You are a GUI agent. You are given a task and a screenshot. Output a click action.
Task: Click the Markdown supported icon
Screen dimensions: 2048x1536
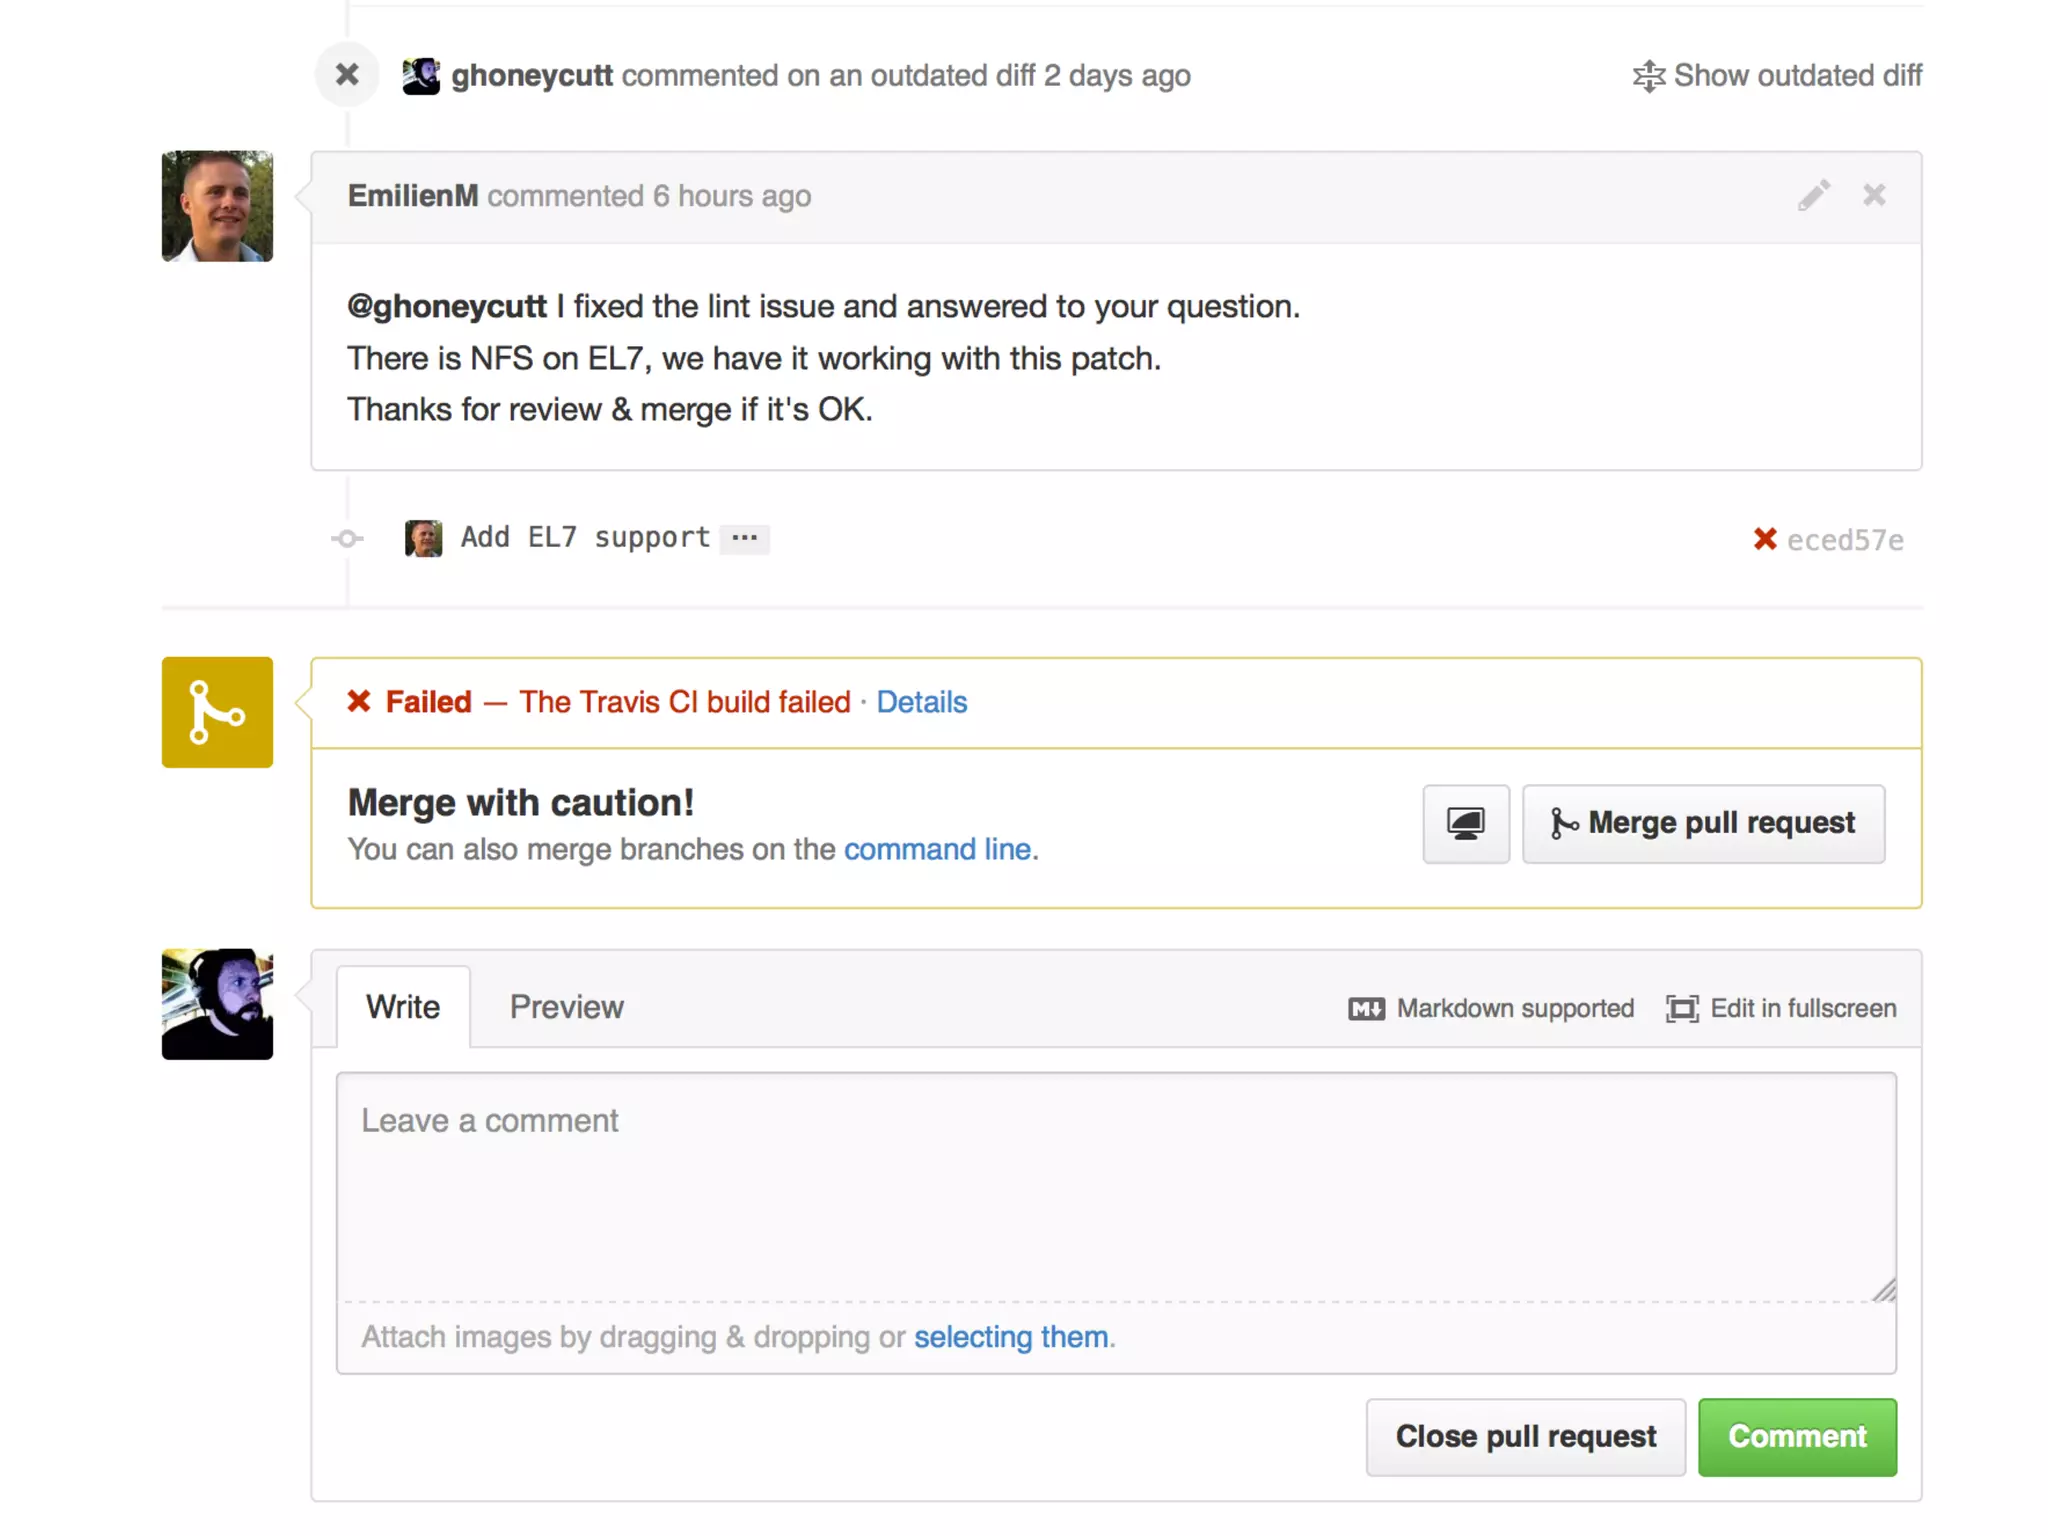1366,1008
